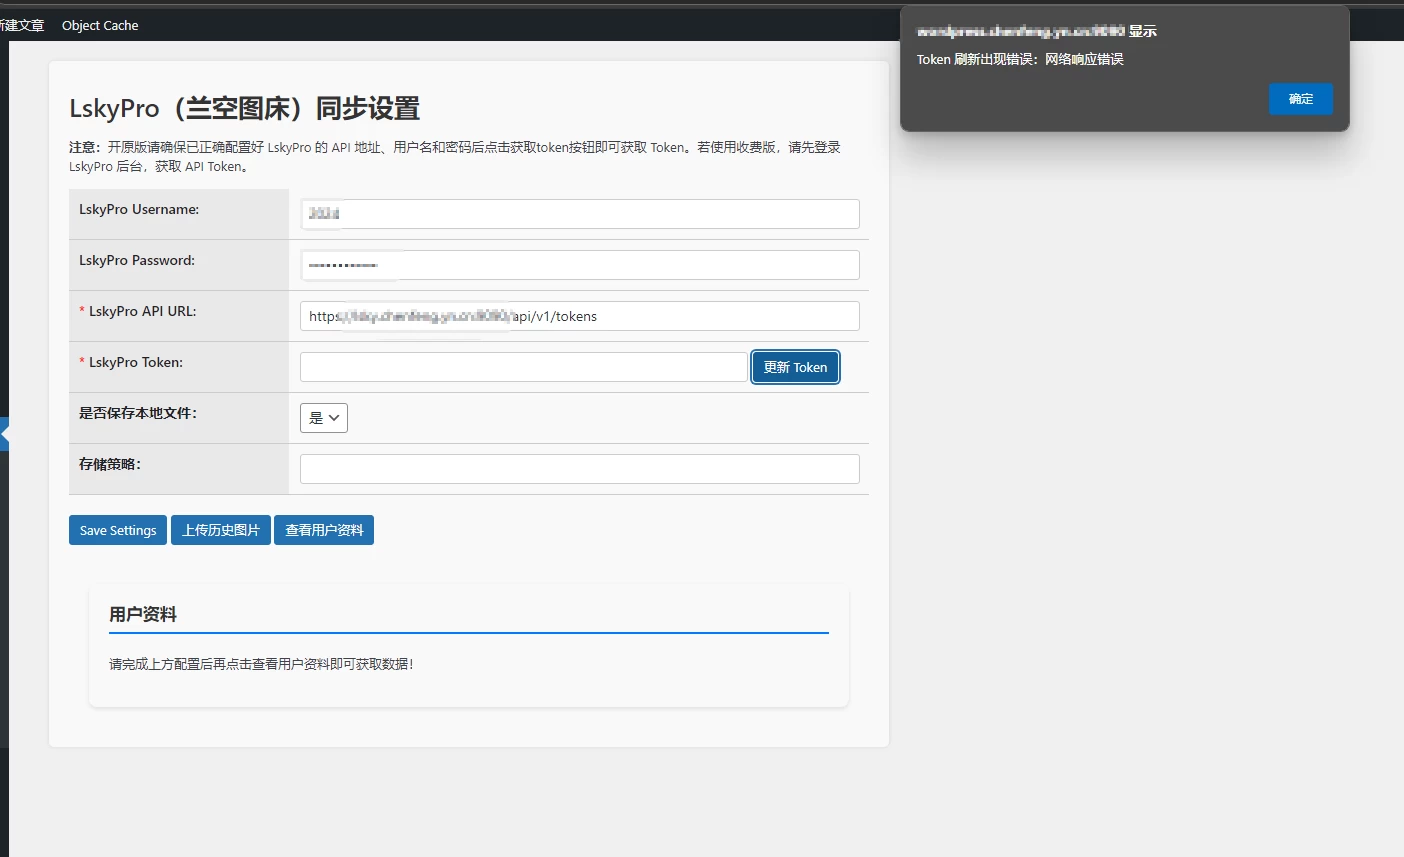Expand the 是否保存本地文件 dropdown
The image size is (1404, 857).
(x=324, y=418)
